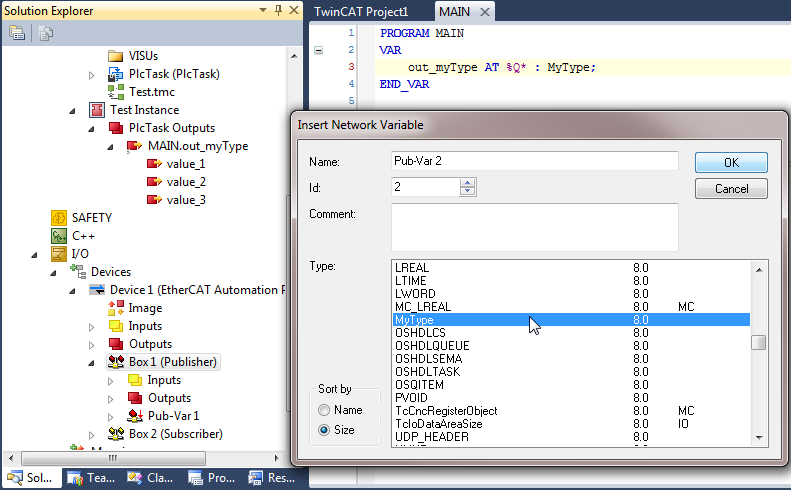Collapse the VAR block in code editor
This screenshot has width=791, height=490.
click(x=318, y=50)
